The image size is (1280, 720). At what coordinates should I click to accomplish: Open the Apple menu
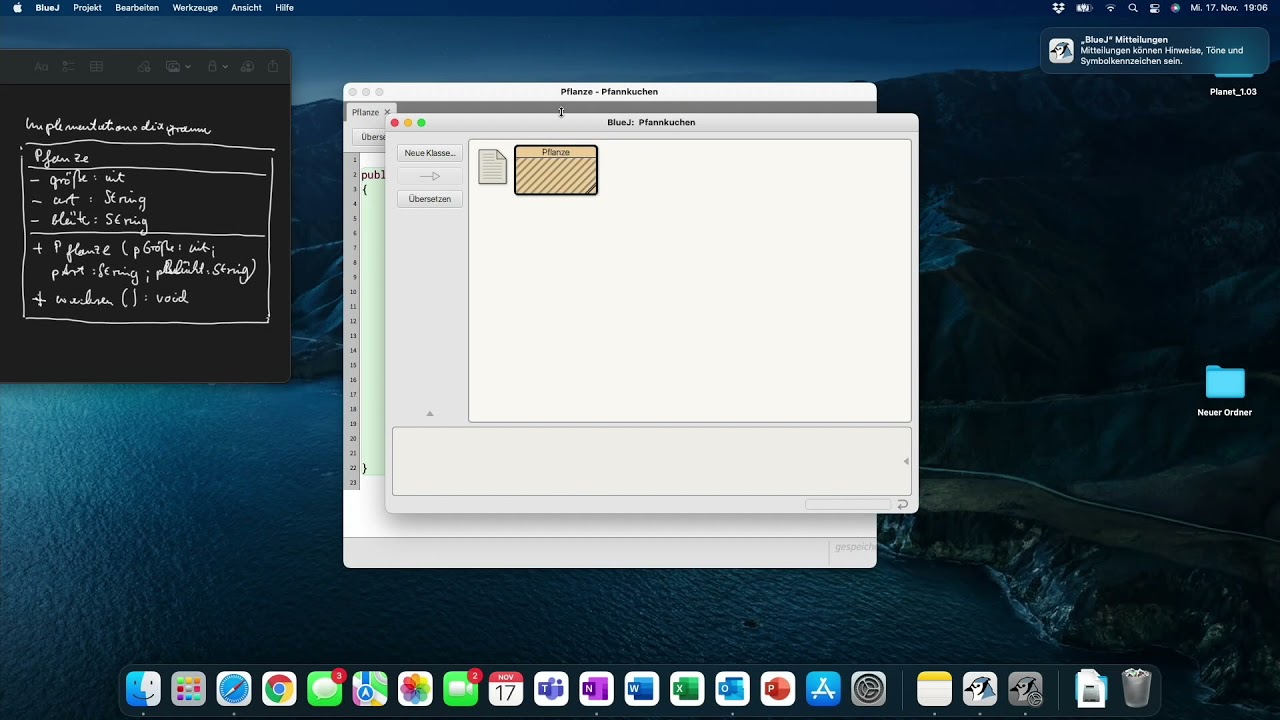pyautogui.click(x=17, y=8)
